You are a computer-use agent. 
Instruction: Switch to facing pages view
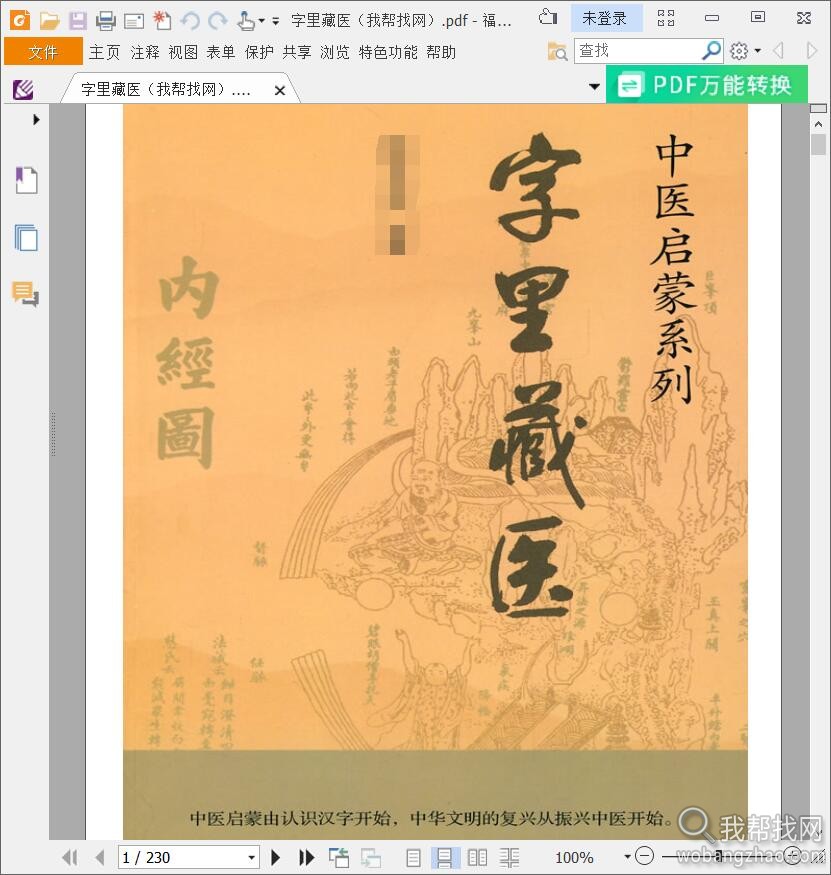(x=477, y=857)
